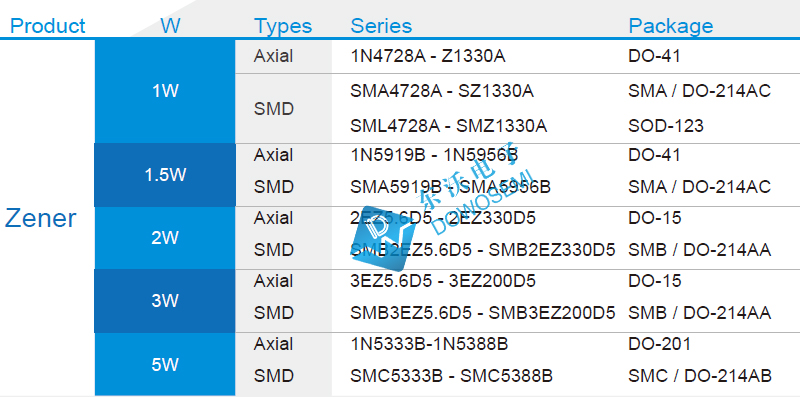This screenshot has width=800, height=397.
Task: Click the SOD-123 package entry
Action: click(666, 126)
